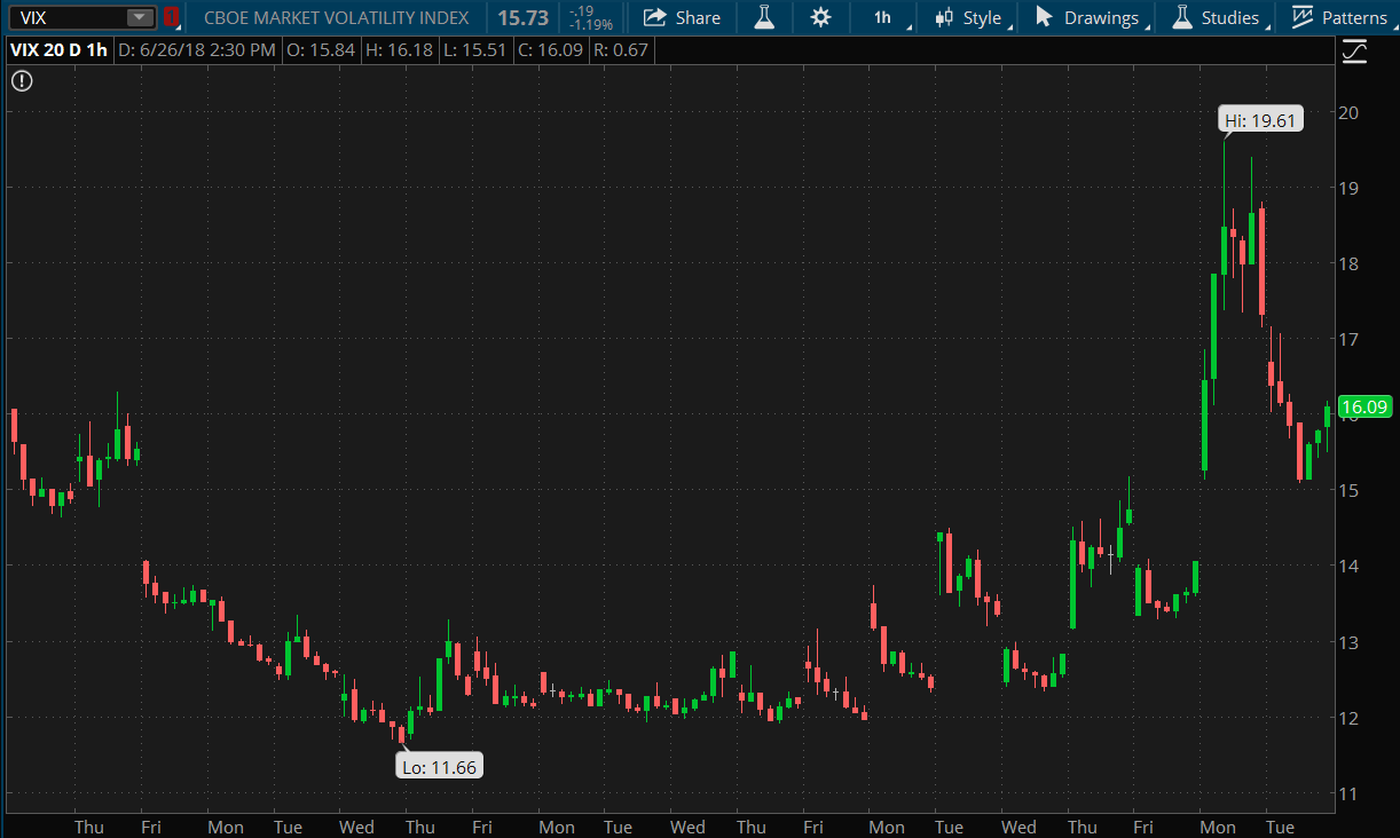
Task: Click the 12 label on price axis
Action: (x=1349, y=718)
